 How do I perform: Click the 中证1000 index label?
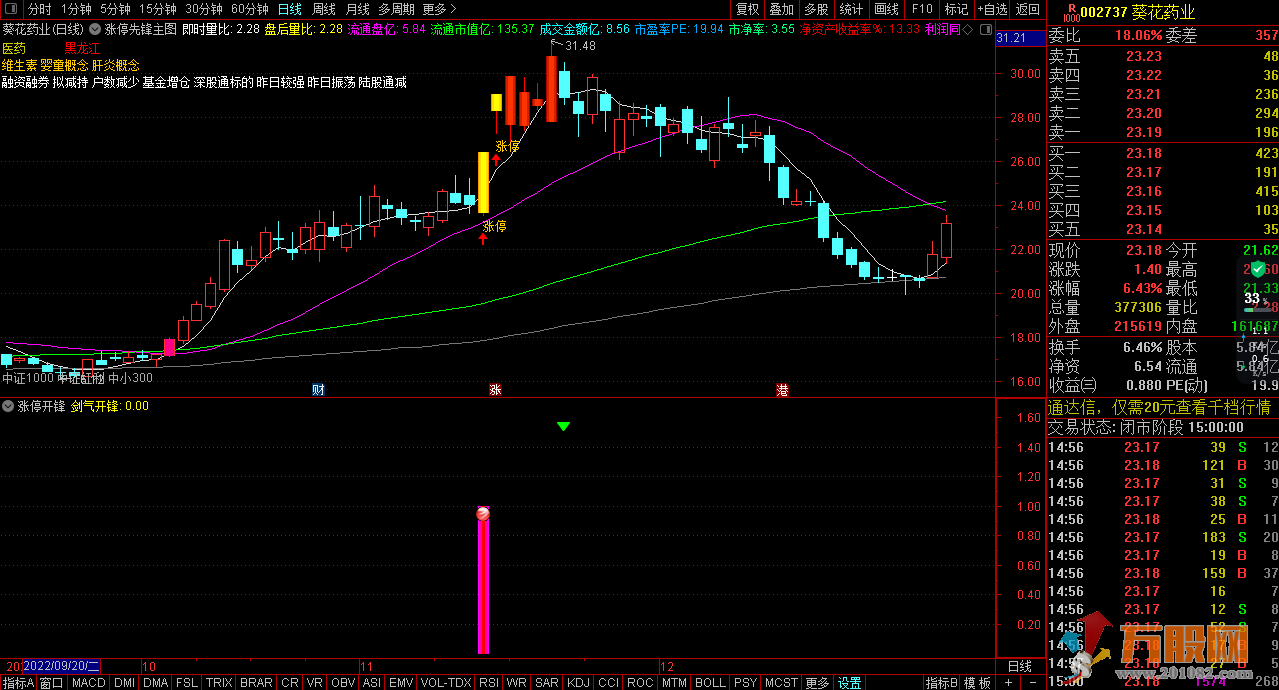[x=28, y=378]
